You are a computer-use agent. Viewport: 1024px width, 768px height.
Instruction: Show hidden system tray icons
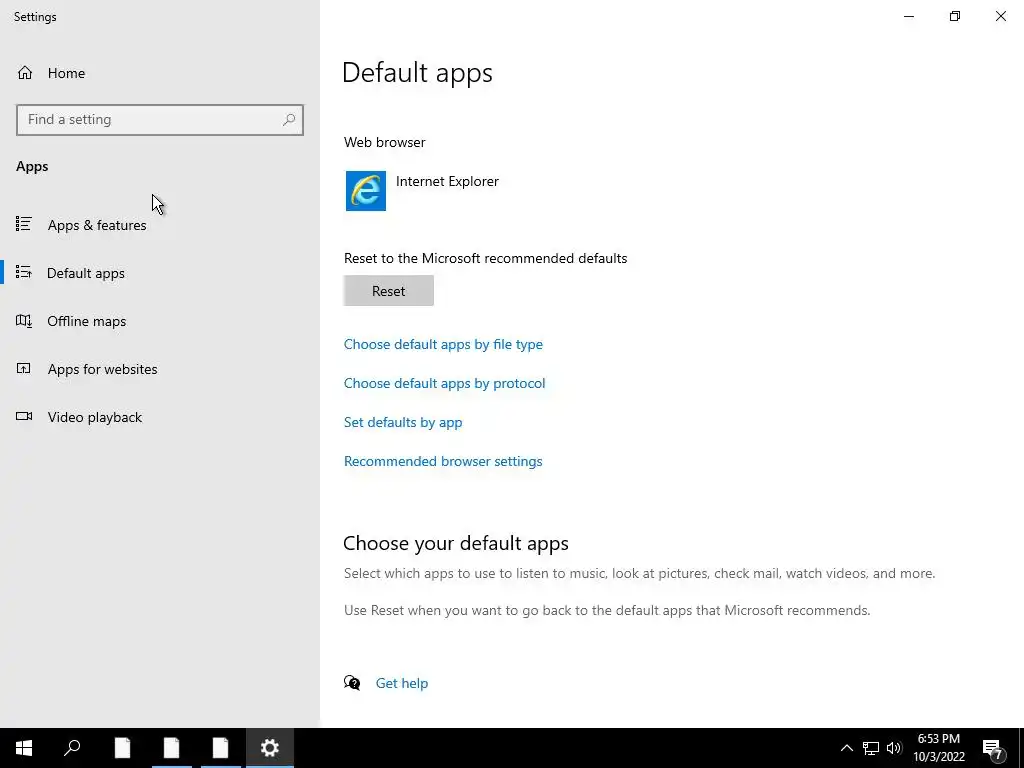[846, 748]
